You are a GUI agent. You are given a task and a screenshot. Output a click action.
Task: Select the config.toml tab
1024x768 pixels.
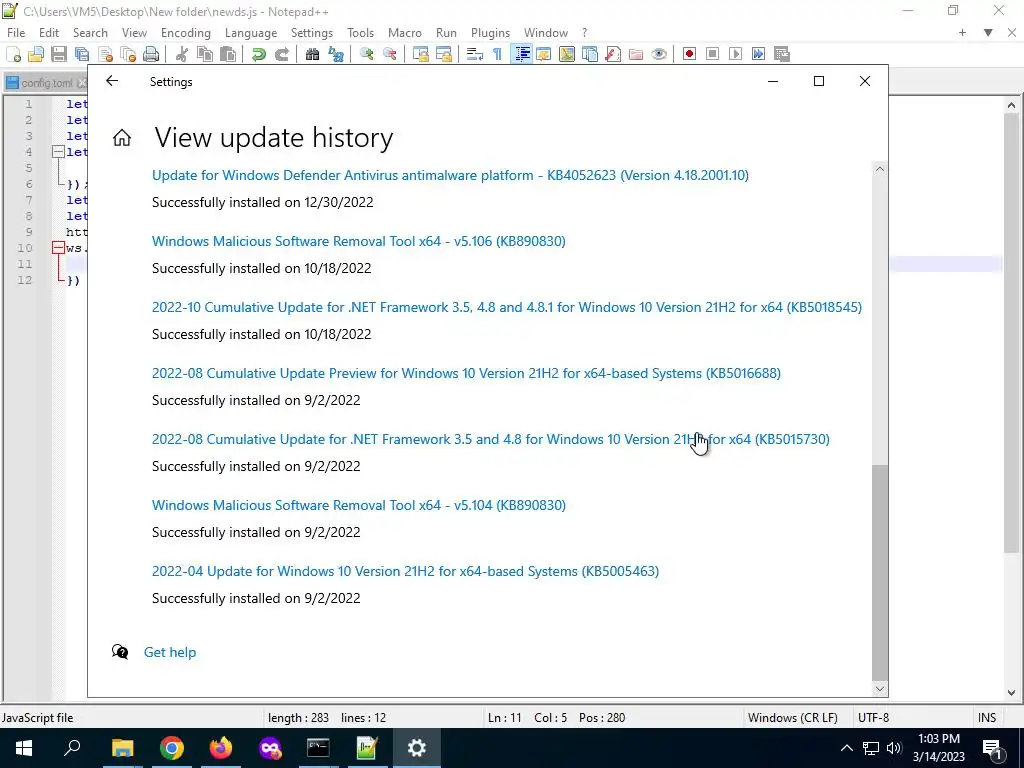(46, 83)
